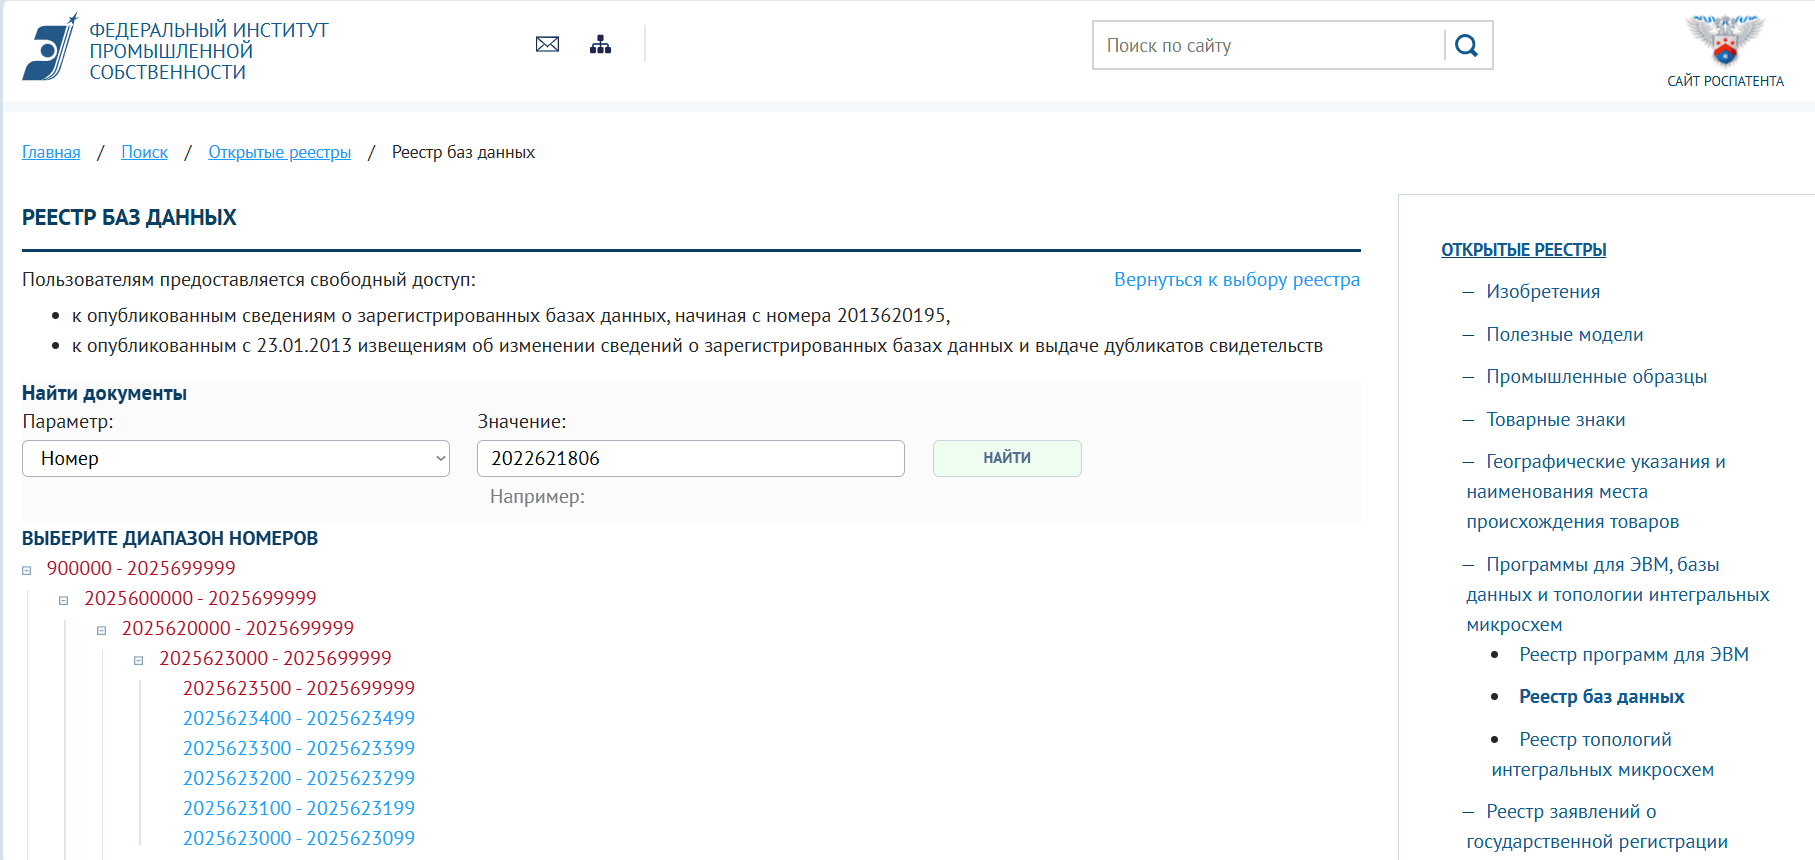The width and height of the screenshot is (1815, 860).
Task: Click the magnifier search icon
Action: tap(1466, 46)
